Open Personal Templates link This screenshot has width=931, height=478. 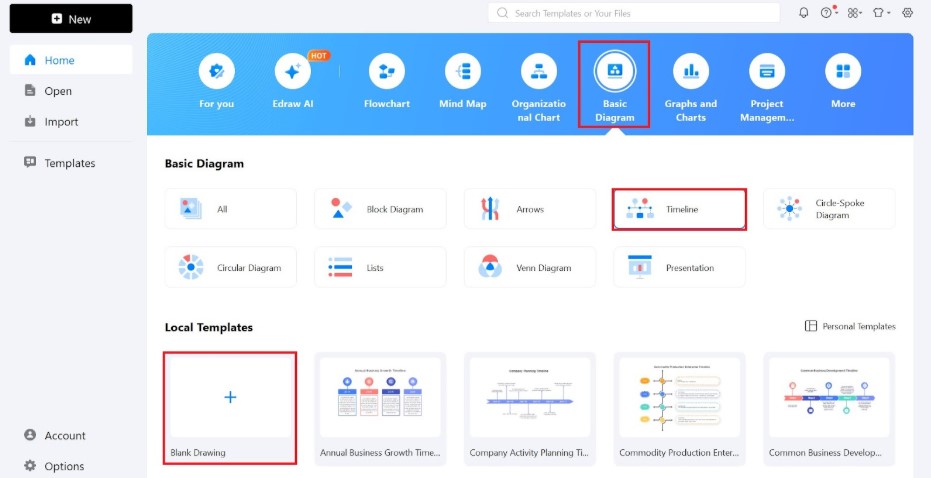pos(850,326)
